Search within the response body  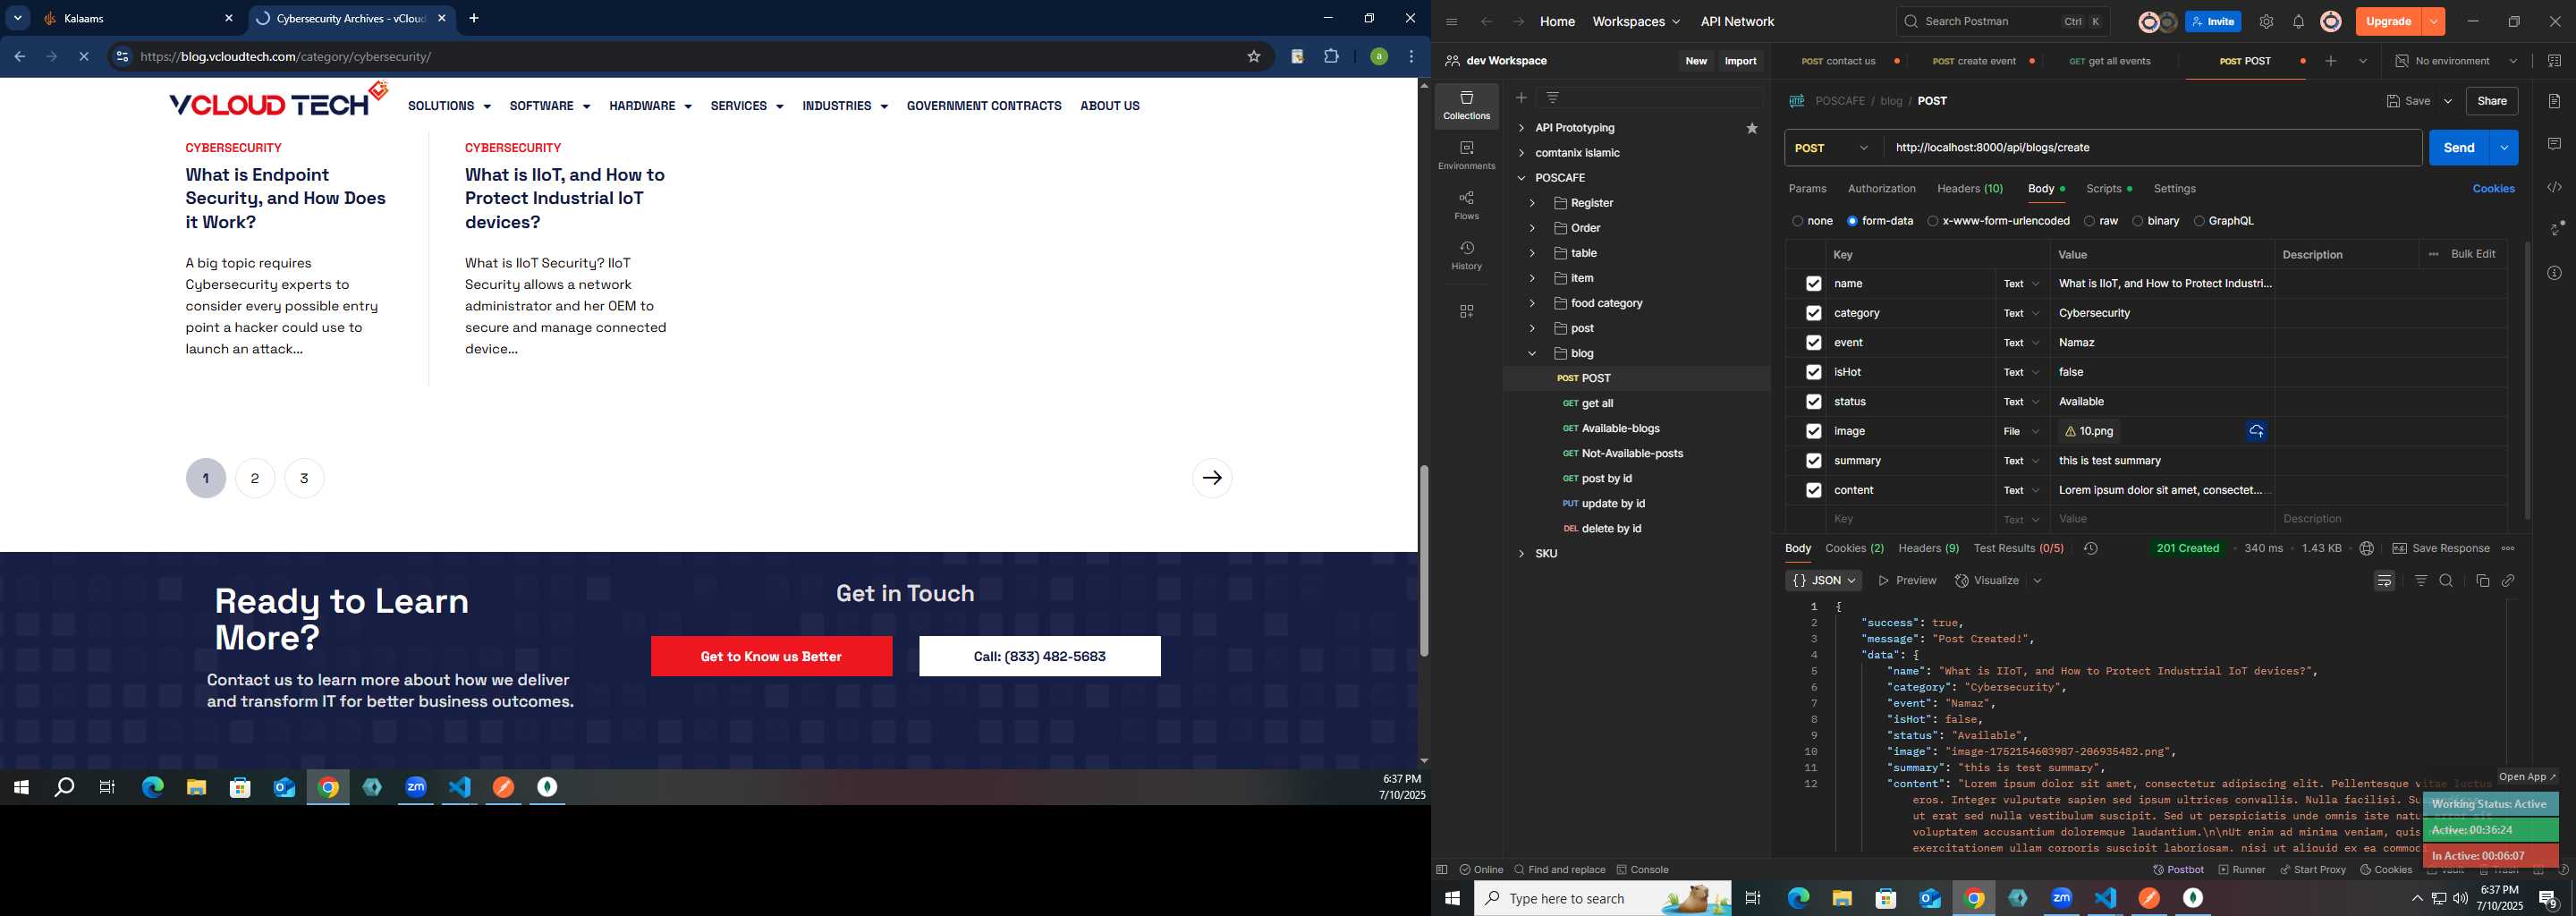coord(2446,581)
